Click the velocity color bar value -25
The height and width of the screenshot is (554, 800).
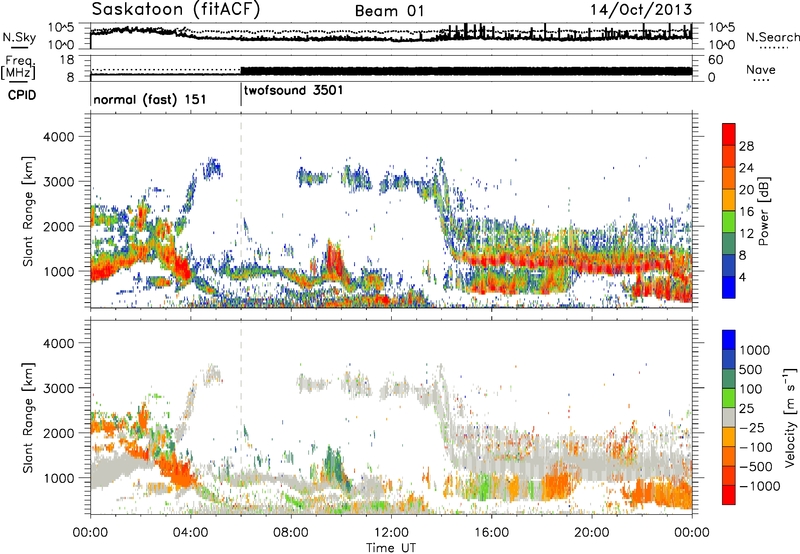(752, 427)
